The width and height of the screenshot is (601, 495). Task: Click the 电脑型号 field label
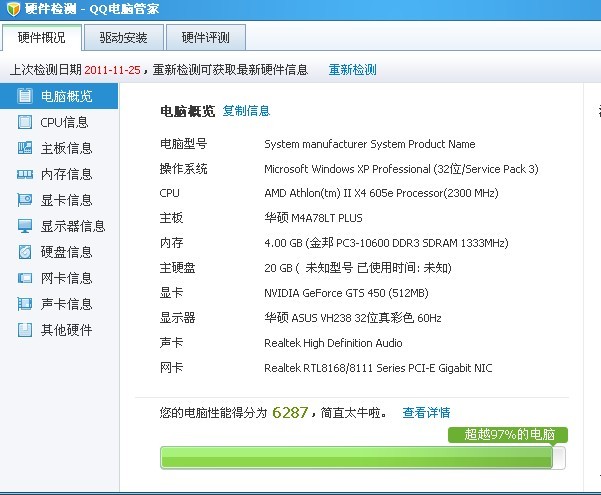tap(184, 144)
